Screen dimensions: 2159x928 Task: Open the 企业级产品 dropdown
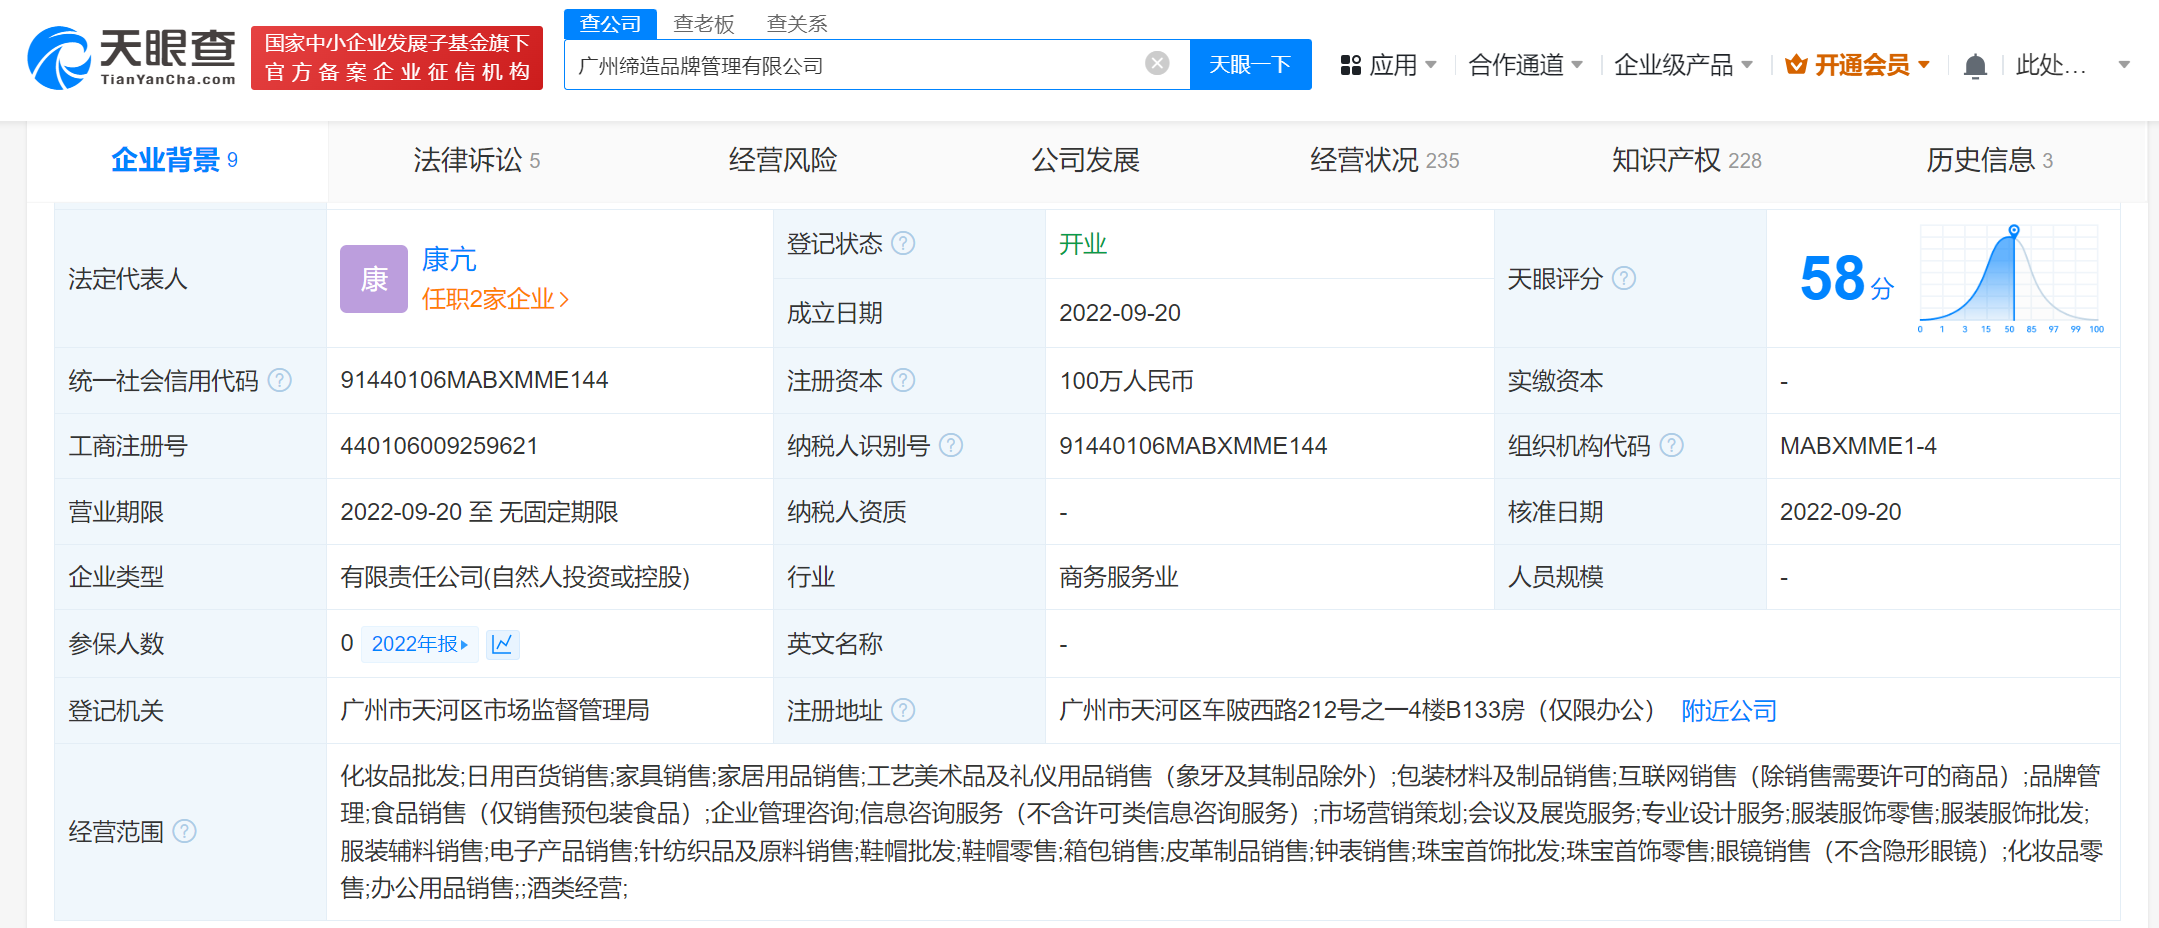click(1683, 65)
